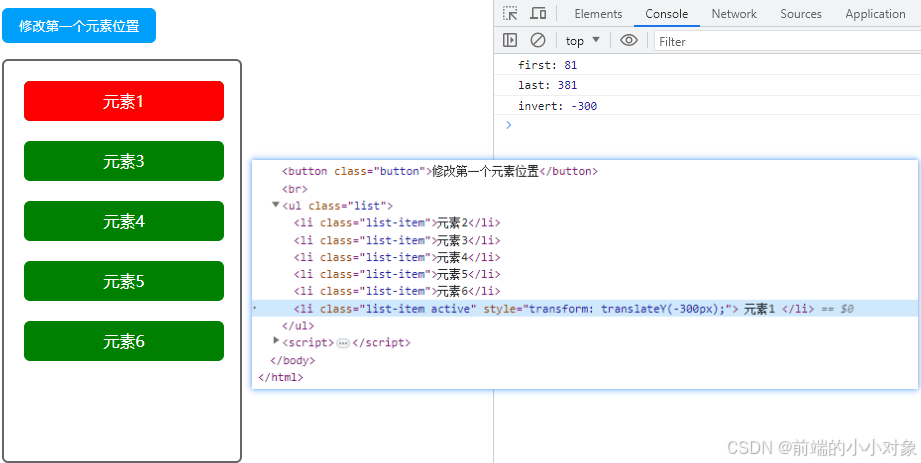This screenshot has height=463, width=921.
Task: Click the console log 'last: 381'
Action: pos(547,85)
